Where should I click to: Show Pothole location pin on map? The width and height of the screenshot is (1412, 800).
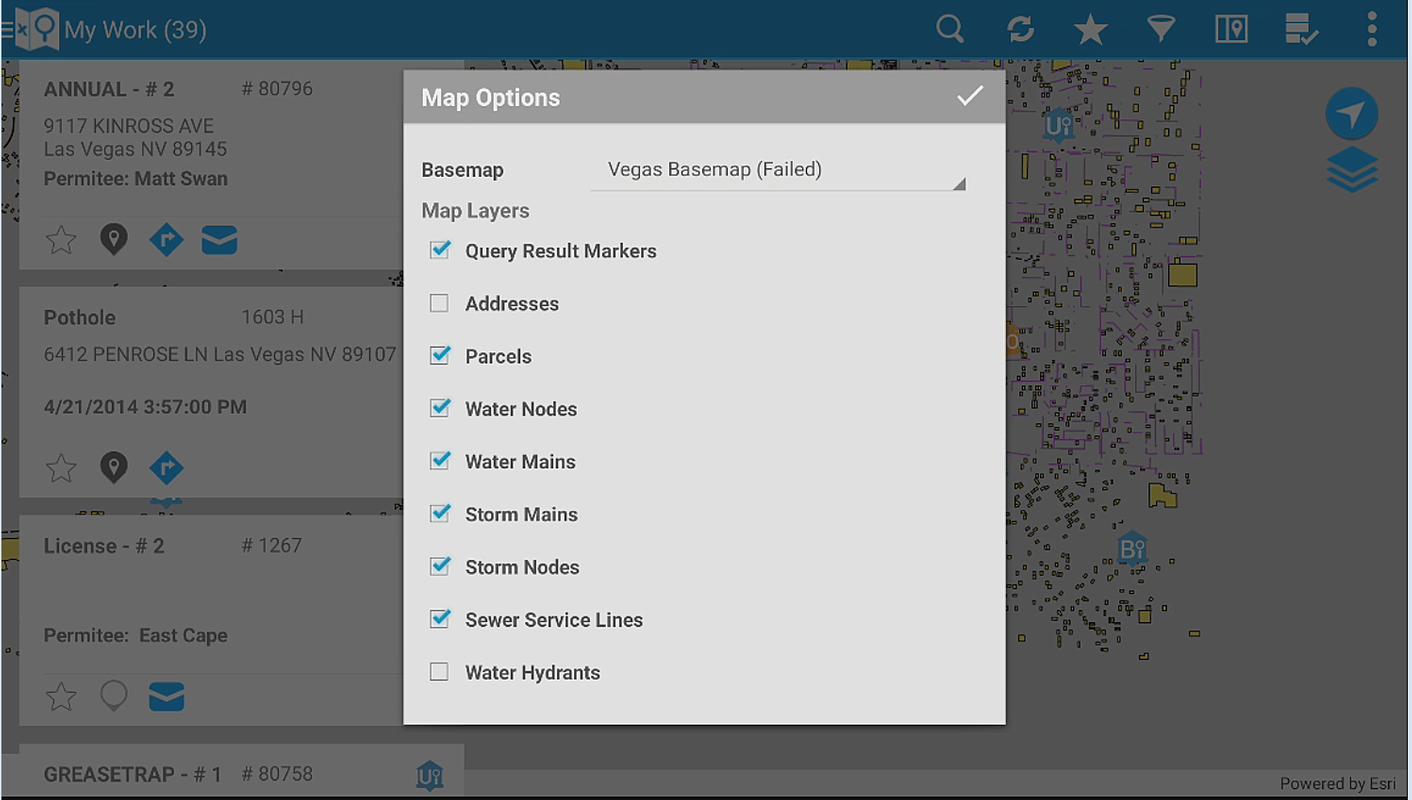point(114,468)
